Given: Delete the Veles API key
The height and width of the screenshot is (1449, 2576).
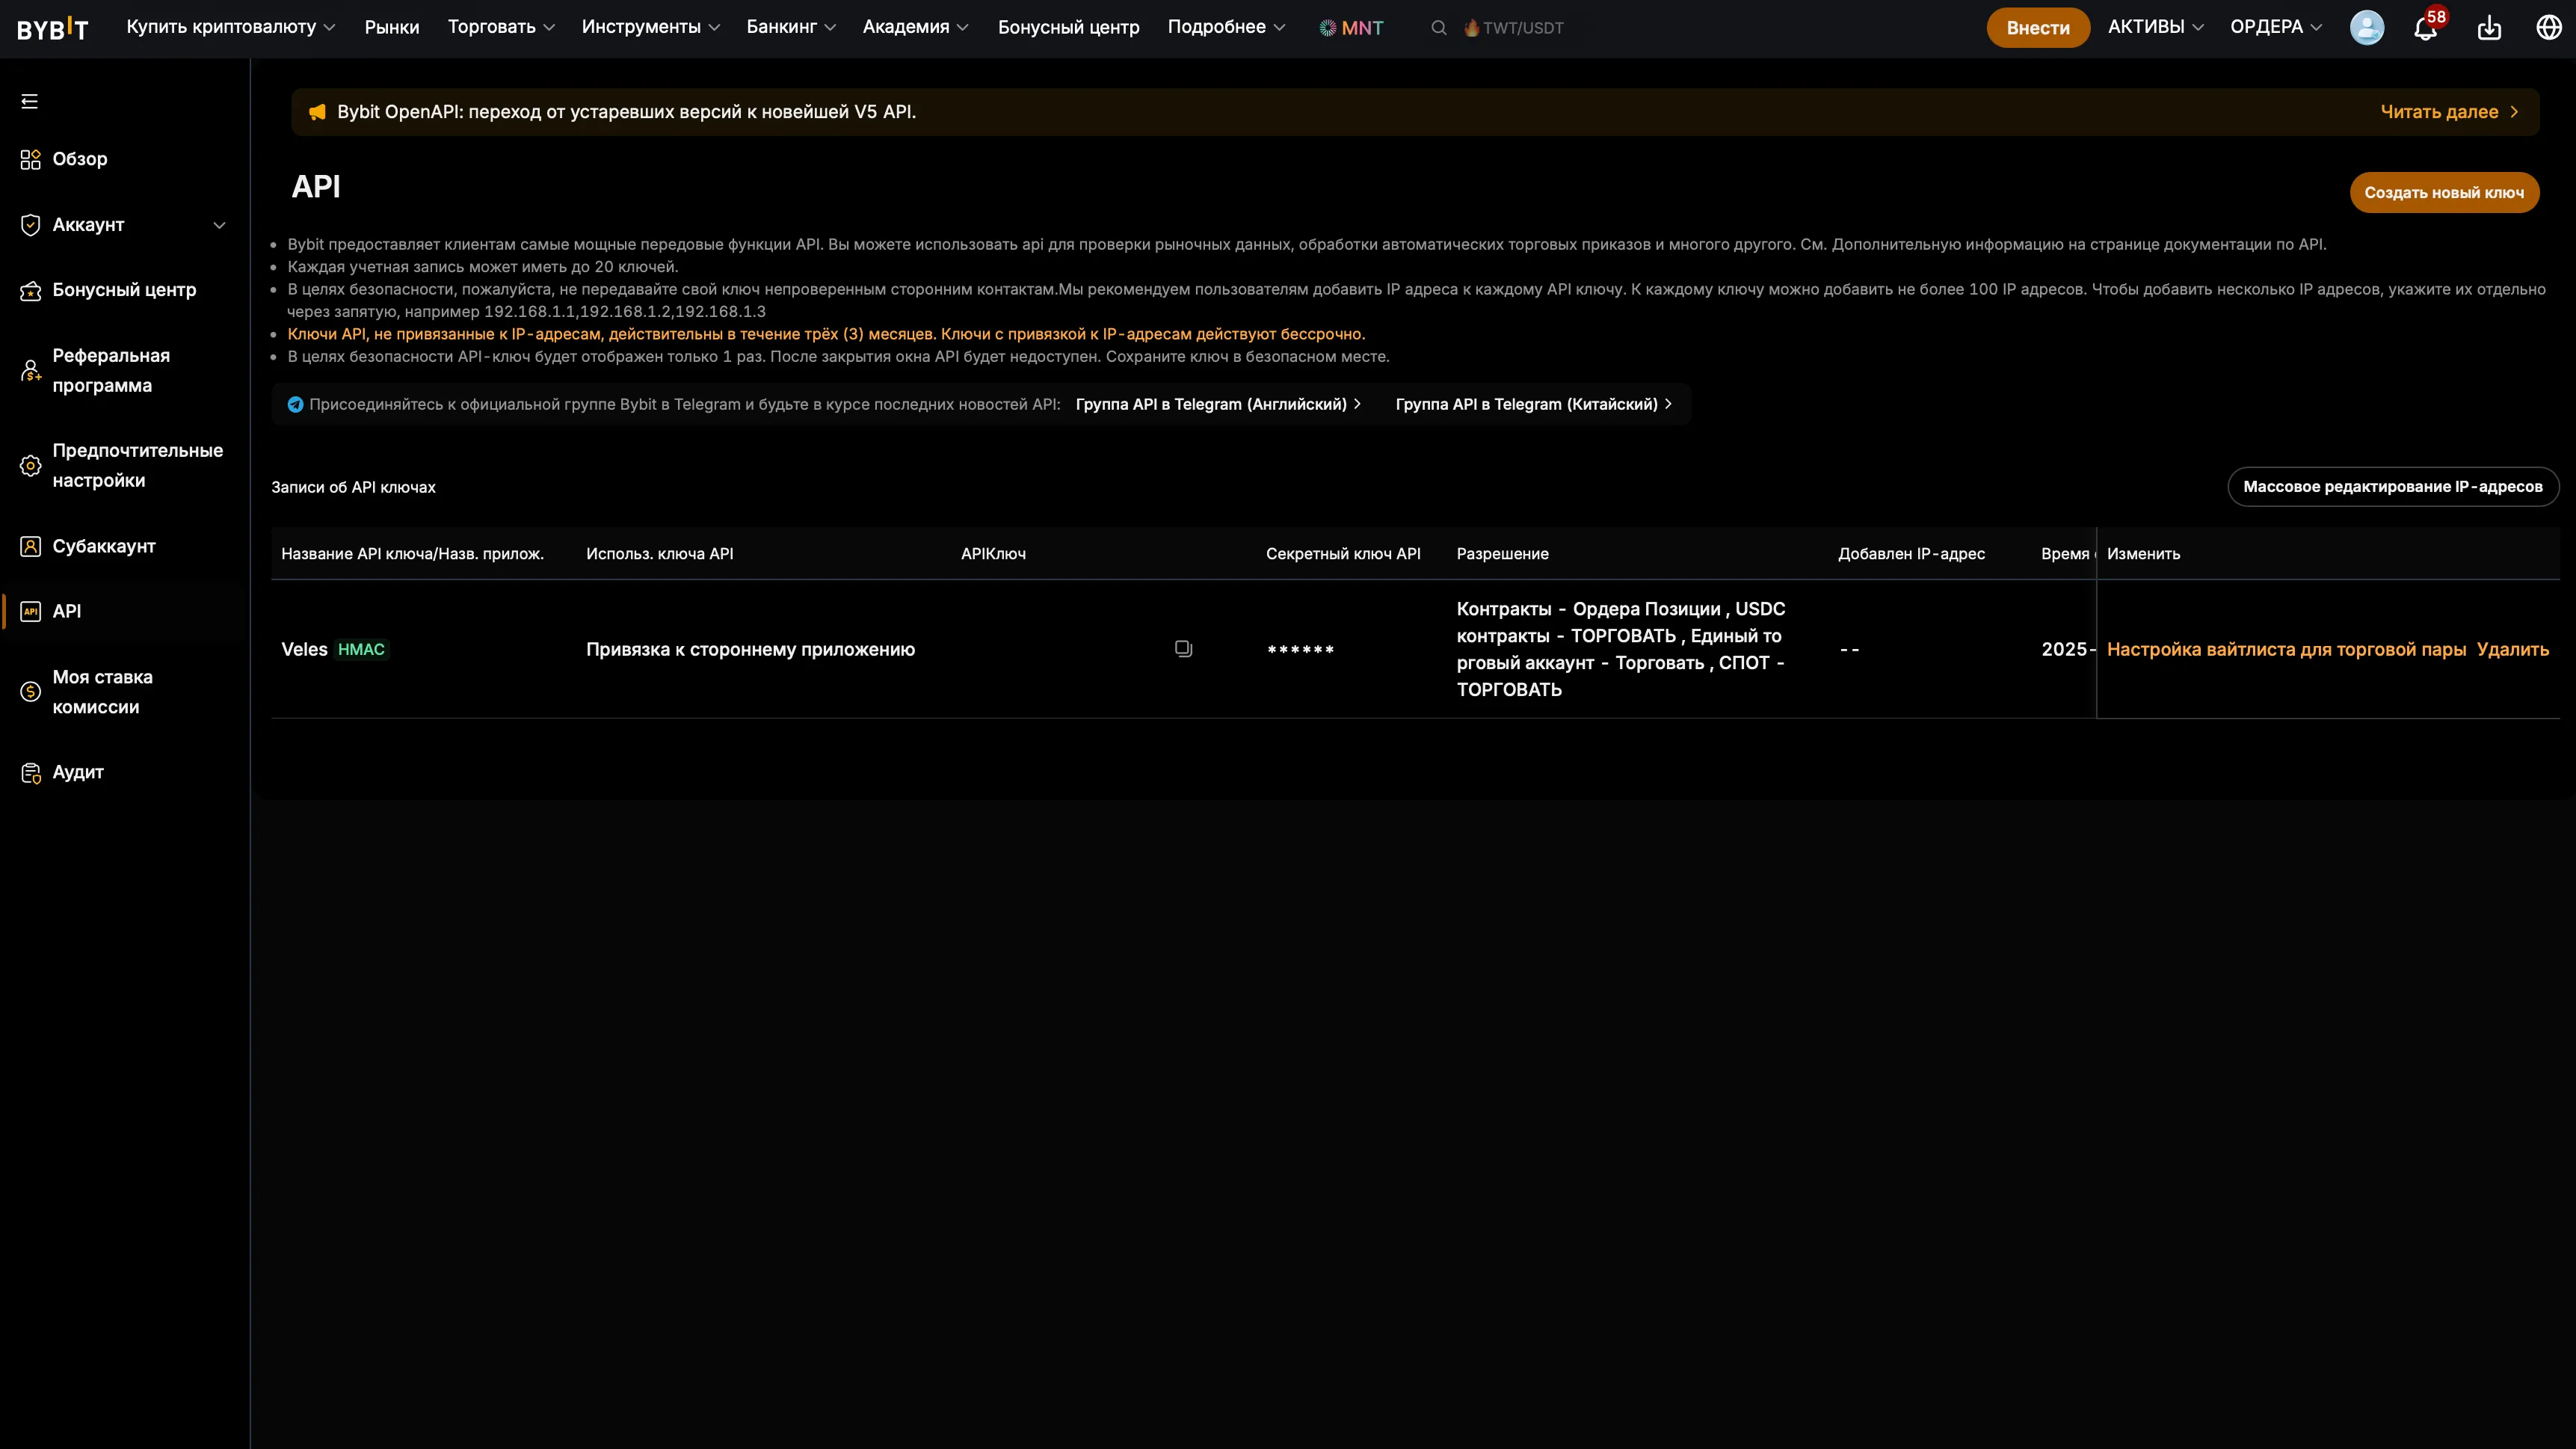Looking at the screenshot, I should point(2513,648).
